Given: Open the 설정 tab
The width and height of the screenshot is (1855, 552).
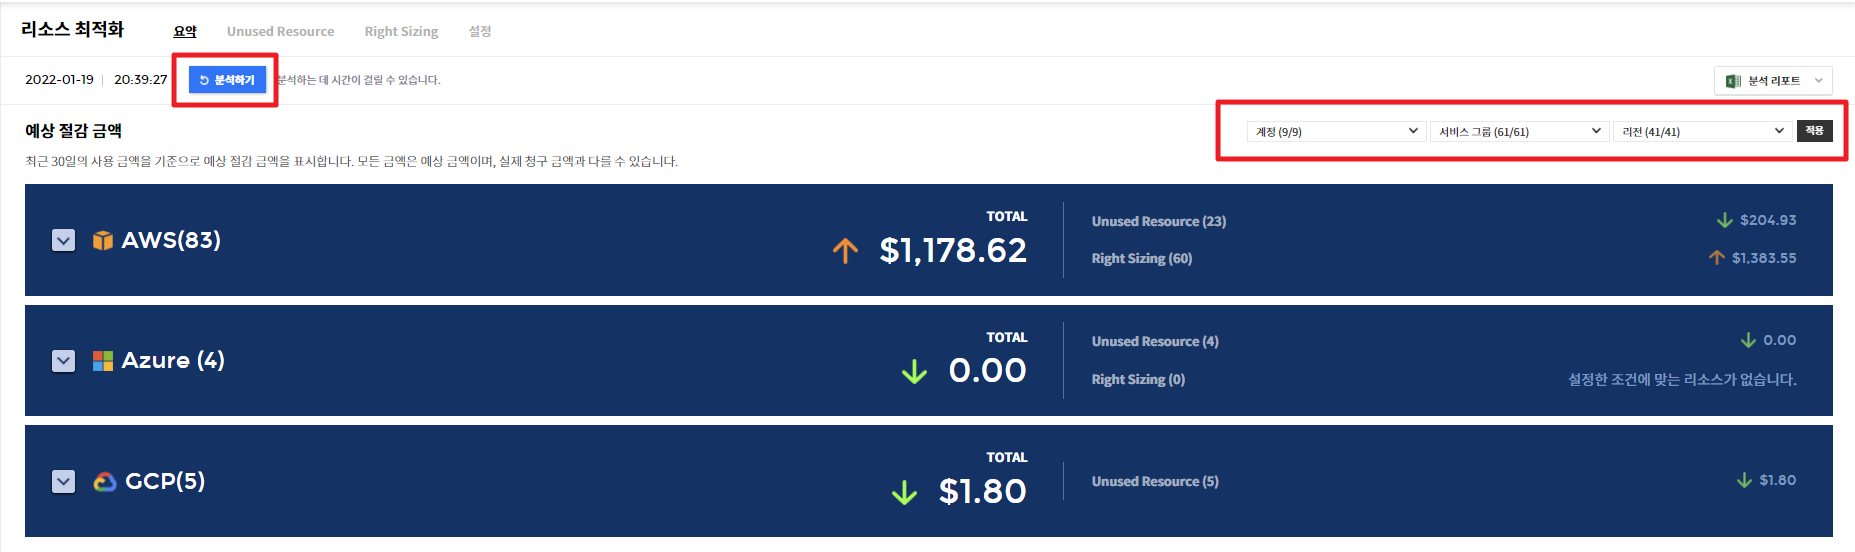Looking at the screenshot, I should click(480, 32).
